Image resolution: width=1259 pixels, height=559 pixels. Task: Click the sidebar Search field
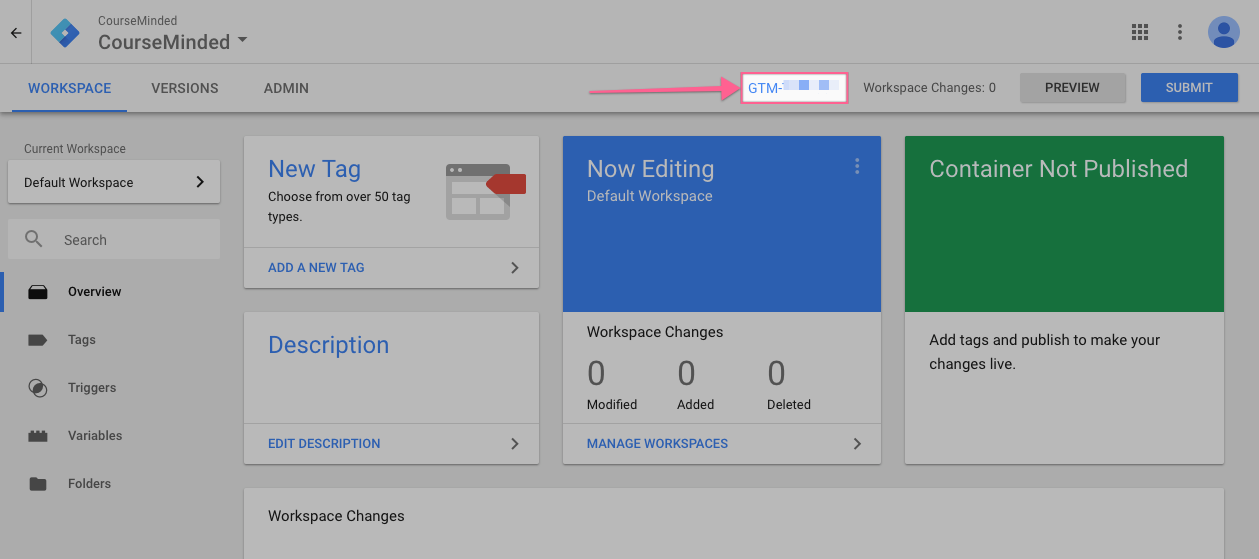(130, 240)
